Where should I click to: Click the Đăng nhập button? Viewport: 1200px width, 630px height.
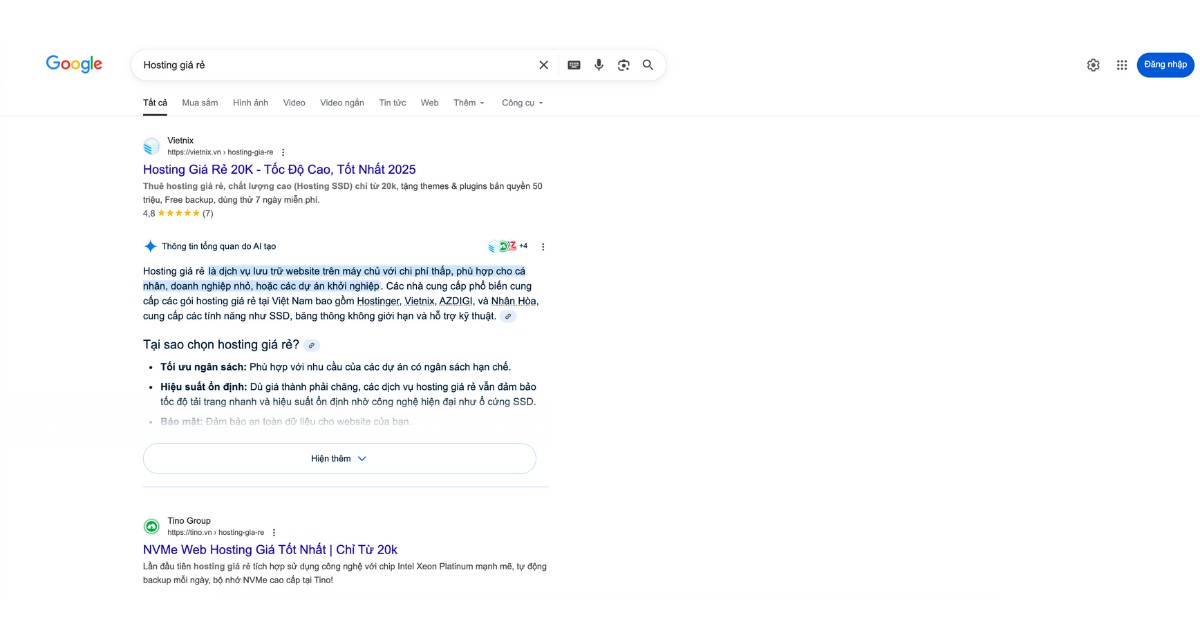click(x=1164, y=64)
